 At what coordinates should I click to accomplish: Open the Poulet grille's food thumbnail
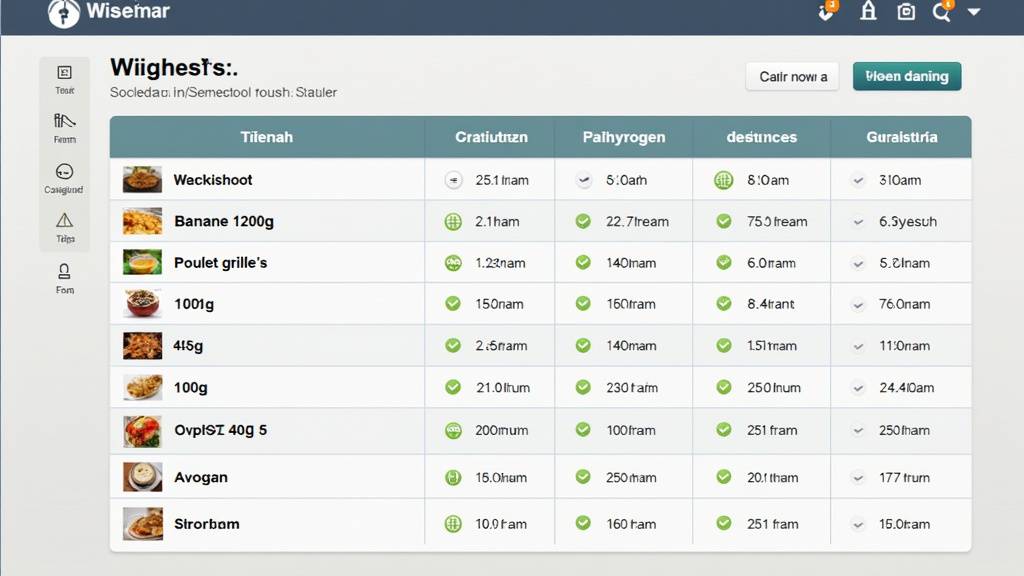point(142,263)
